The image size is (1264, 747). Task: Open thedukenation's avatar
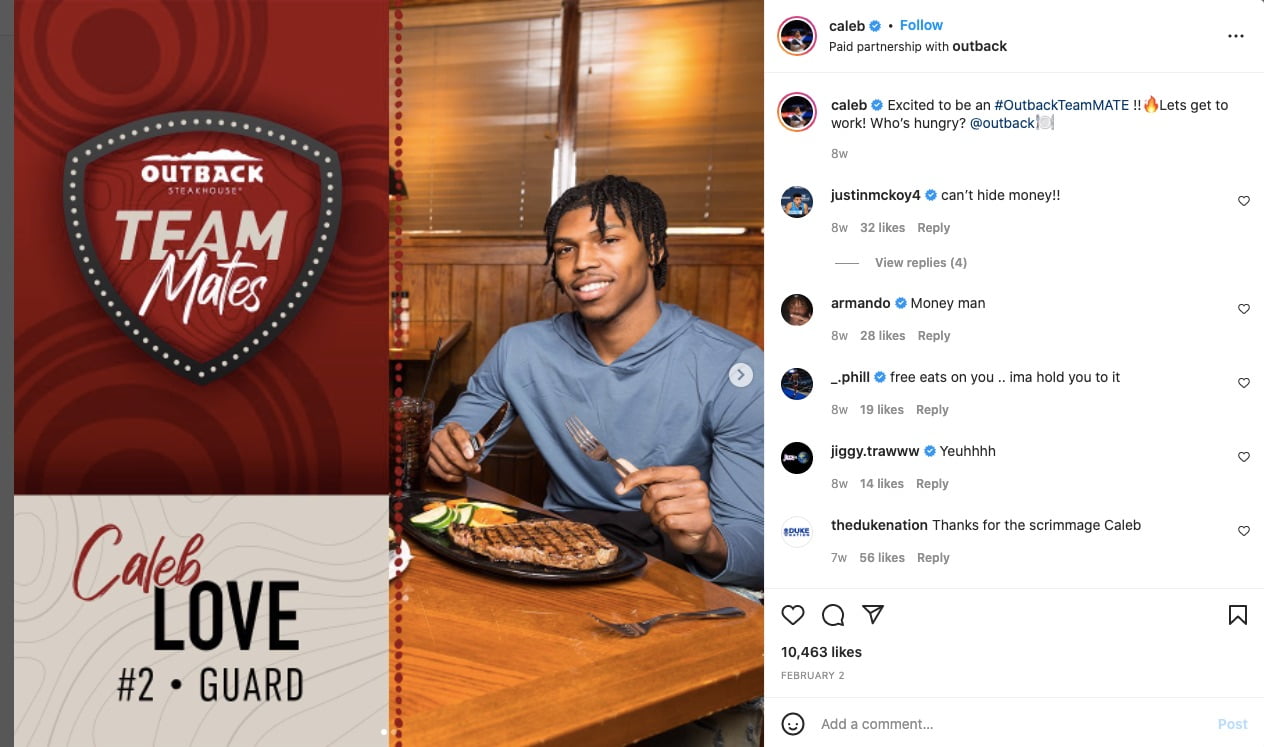[x=797, y=532]
